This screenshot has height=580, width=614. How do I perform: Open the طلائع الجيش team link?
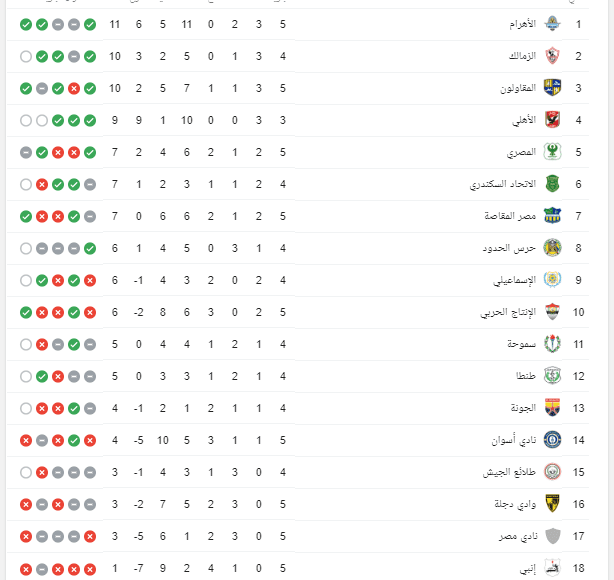coord(509,472)
